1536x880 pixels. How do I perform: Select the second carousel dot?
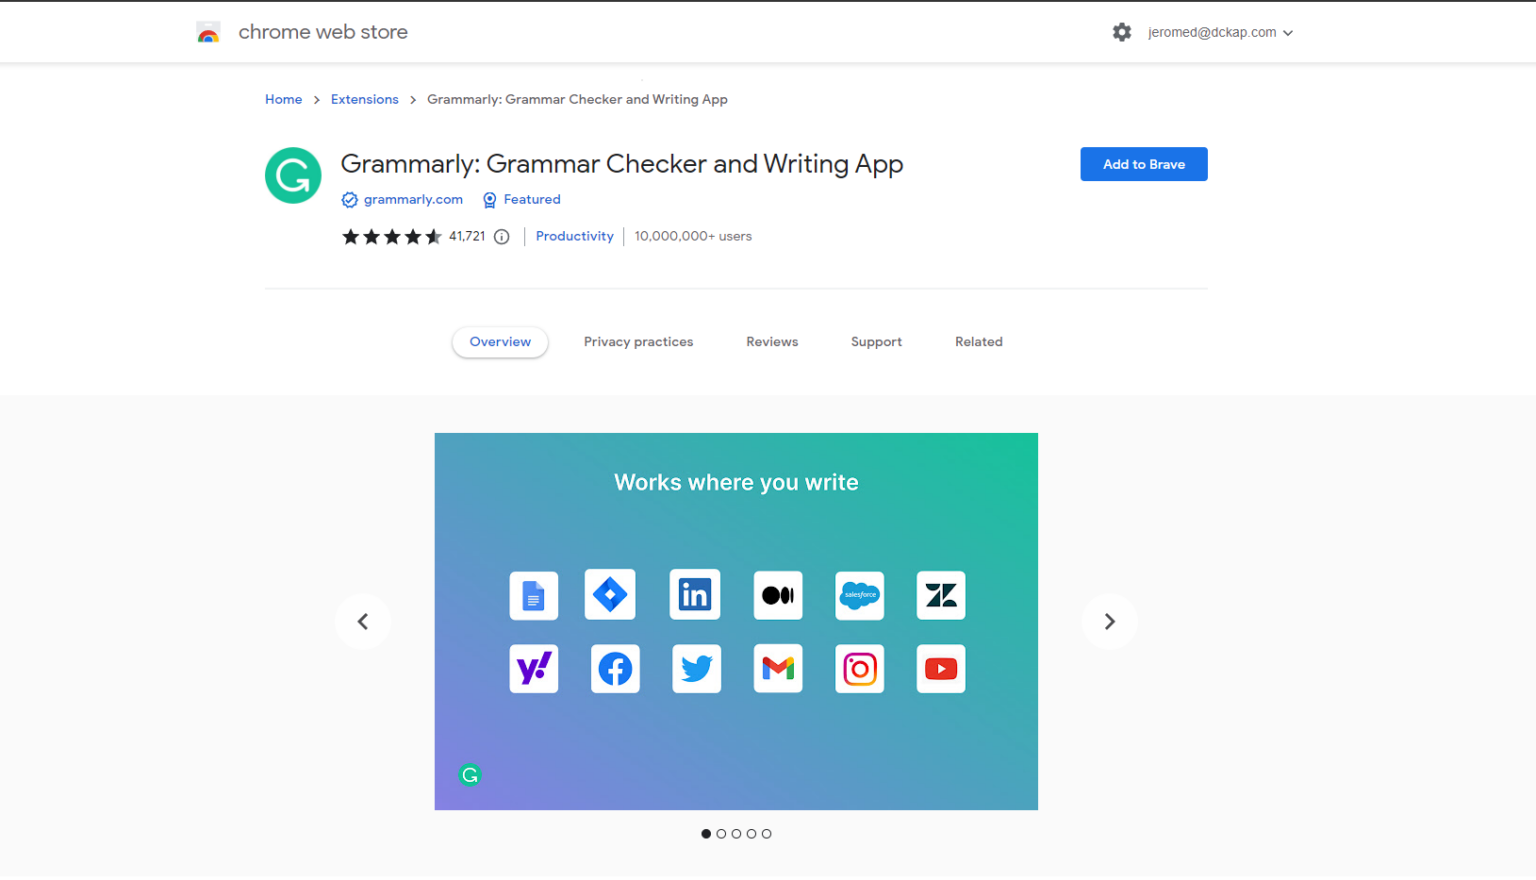(x=721, y=834)
